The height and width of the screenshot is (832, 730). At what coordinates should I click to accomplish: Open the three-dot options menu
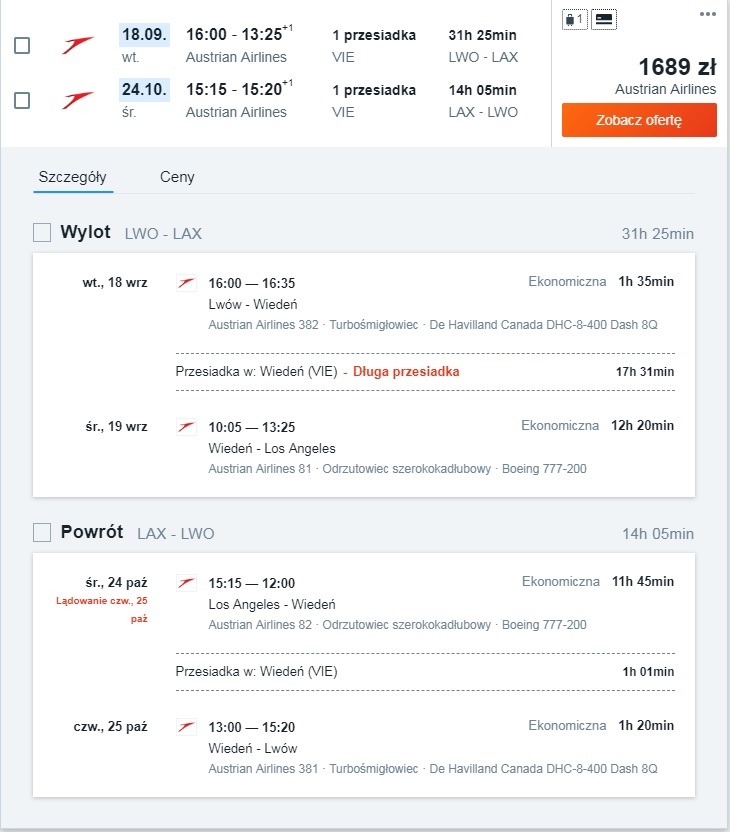pos(708,14)
